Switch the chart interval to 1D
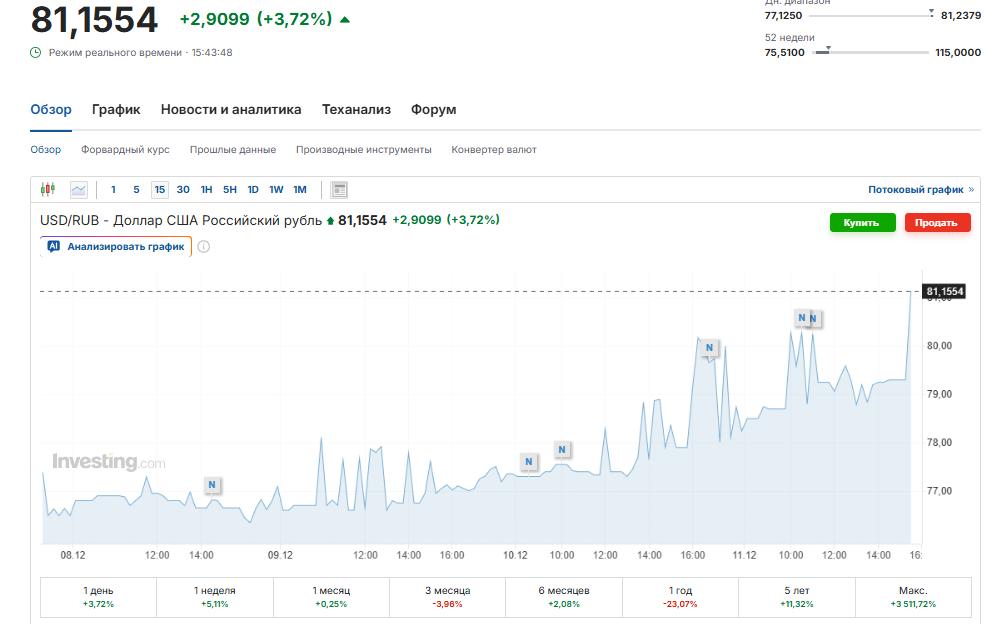The width and height of the screenshot is (986, 624). 253,189
